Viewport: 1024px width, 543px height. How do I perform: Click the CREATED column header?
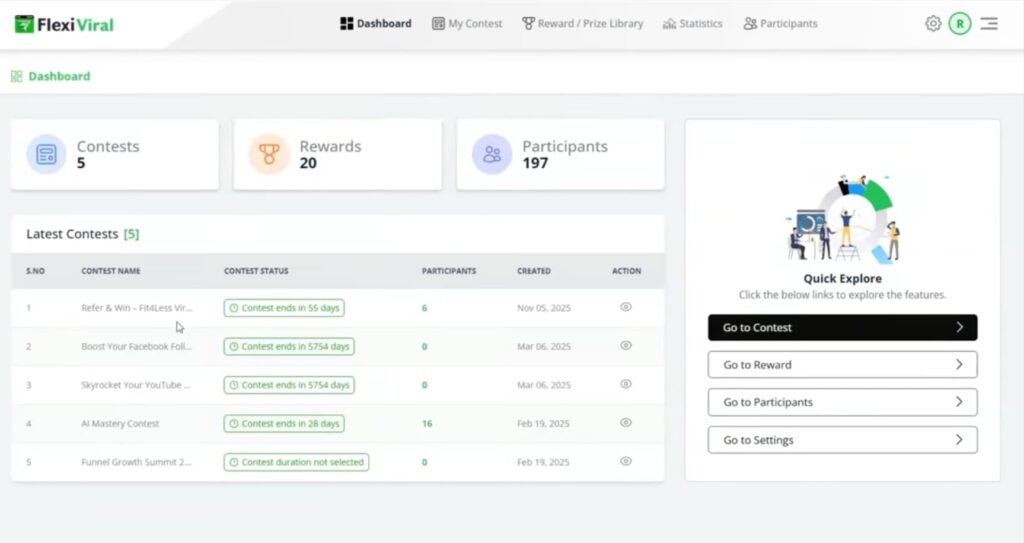pos(534,271)
